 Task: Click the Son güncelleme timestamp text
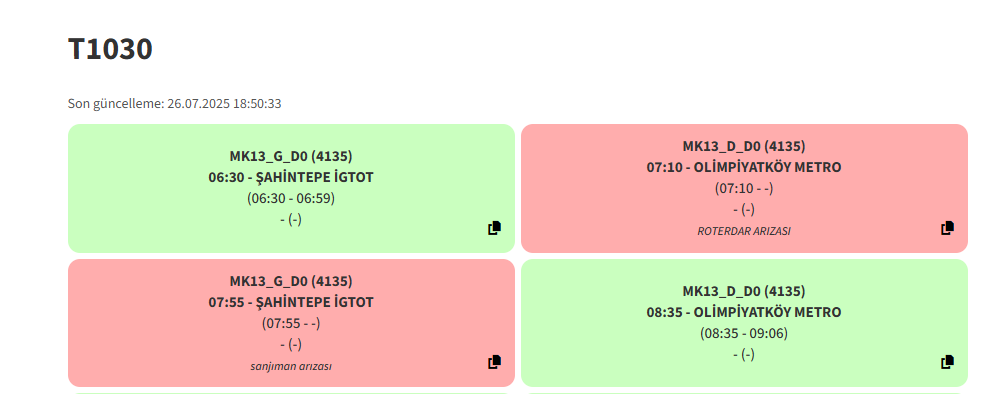[x=175, y=103]
